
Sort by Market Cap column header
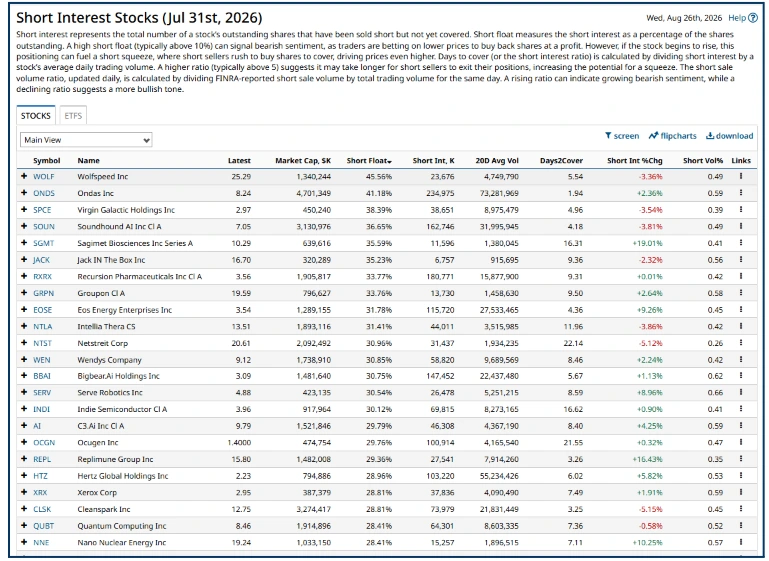(x=303, y=160)
